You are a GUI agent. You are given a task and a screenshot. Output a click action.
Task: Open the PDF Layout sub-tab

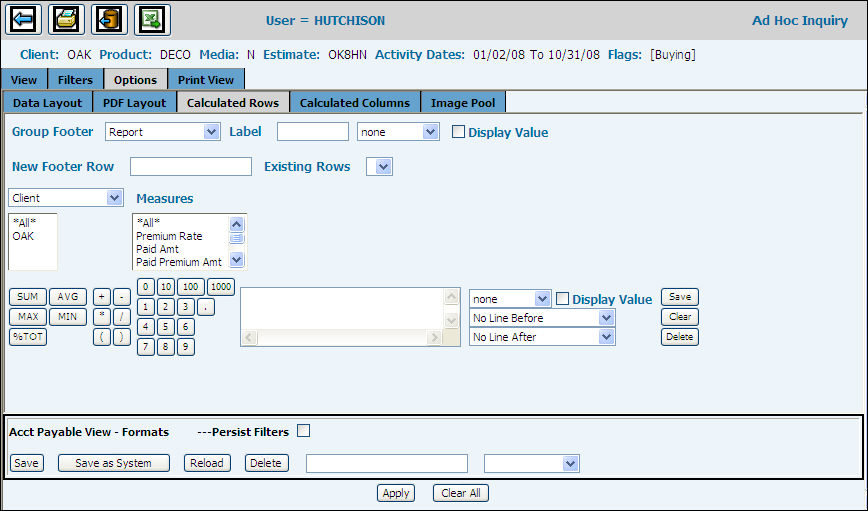click(135, 103)
